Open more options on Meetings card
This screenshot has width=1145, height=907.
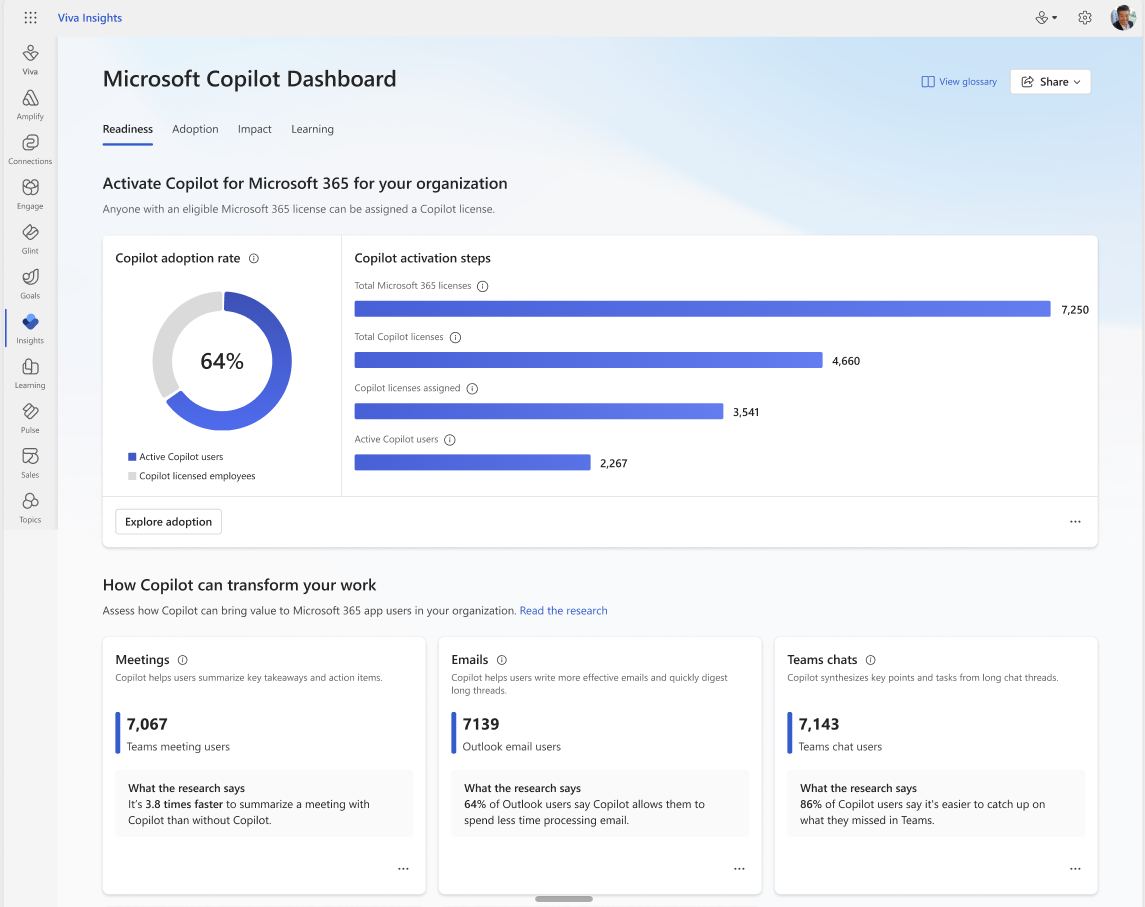coord(403,869)
